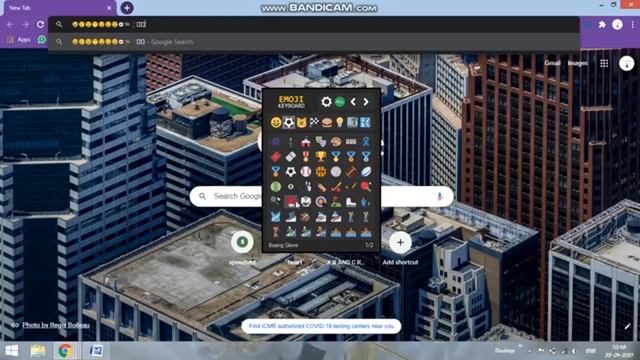The image size is (640, 360).
Task: Click the taskbar date and time
Action: point(619,351)
